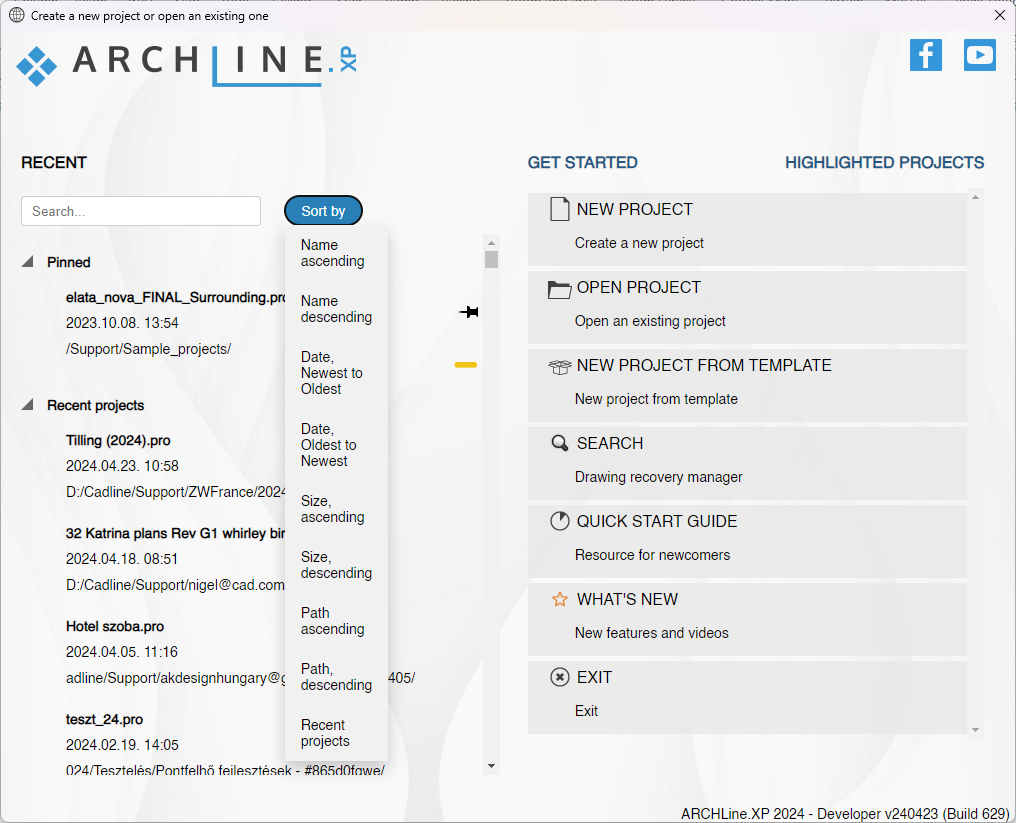Click the Open Project folder icon
This screenshot has width=1016, height=823.
(x=559, y=289)
